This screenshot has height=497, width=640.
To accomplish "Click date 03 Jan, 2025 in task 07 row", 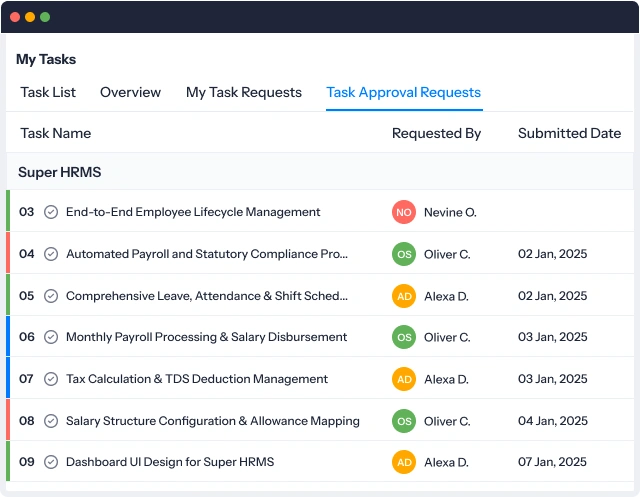I will coord(553,379).
